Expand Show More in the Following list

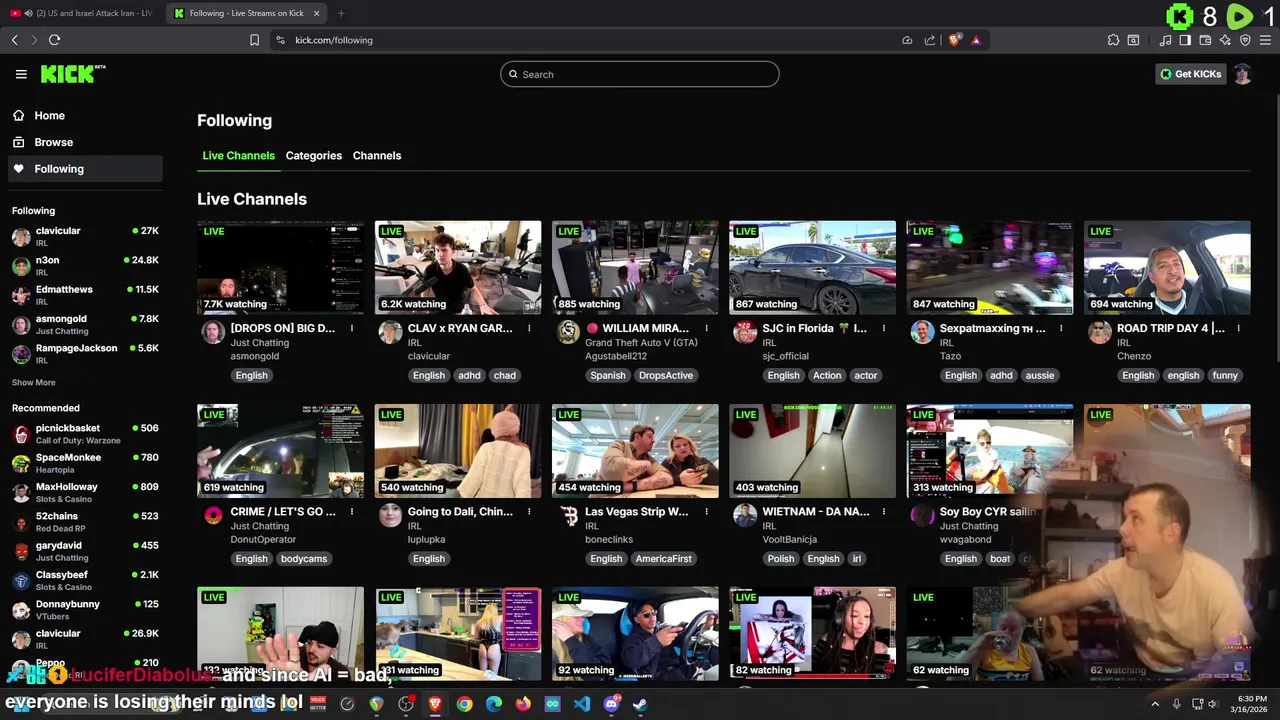(33, 382)
